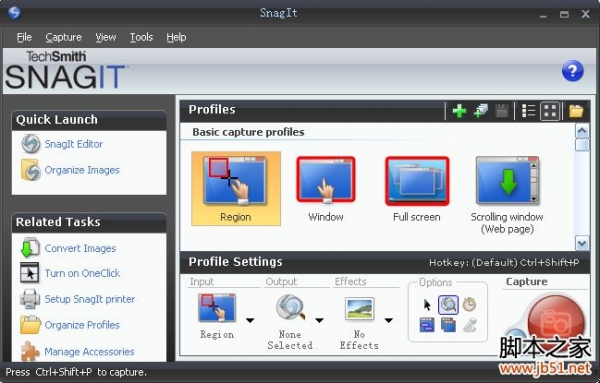Viewport: 600px width, 383px height.
Task: Select the Window capture profile
Action: click(x=326, y=189)
